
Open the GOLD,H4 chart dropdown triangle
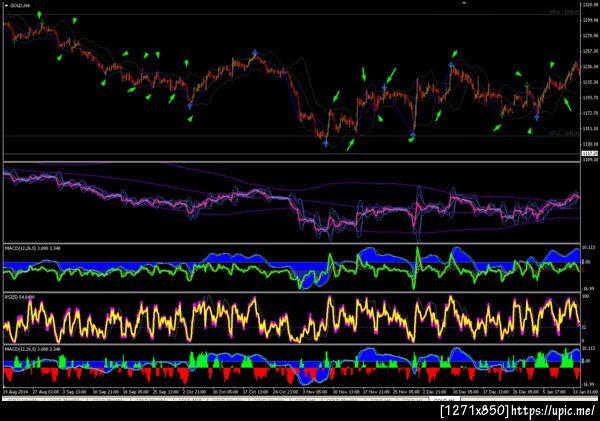6,6
